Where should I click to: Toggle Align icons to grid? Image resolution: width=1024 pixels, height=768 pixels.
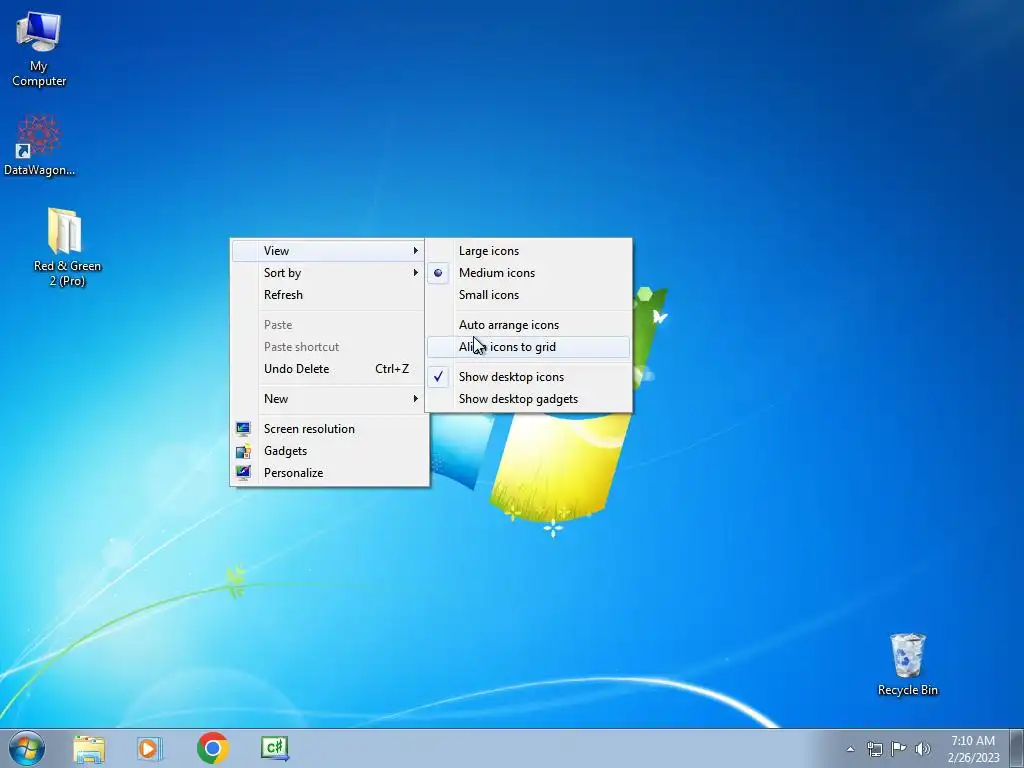528,347
